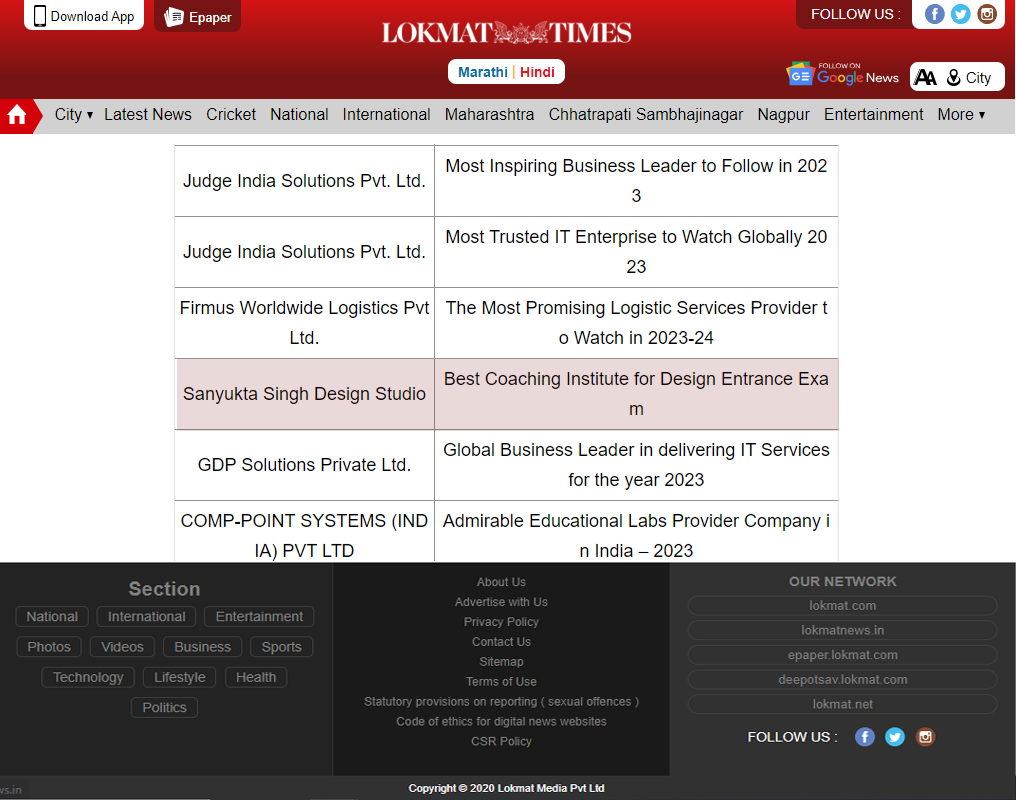Image resolution: width=1016 pixels, height=800 pixels.
Task: Click the footer Instagram icon
Action: tap(925, 737)
